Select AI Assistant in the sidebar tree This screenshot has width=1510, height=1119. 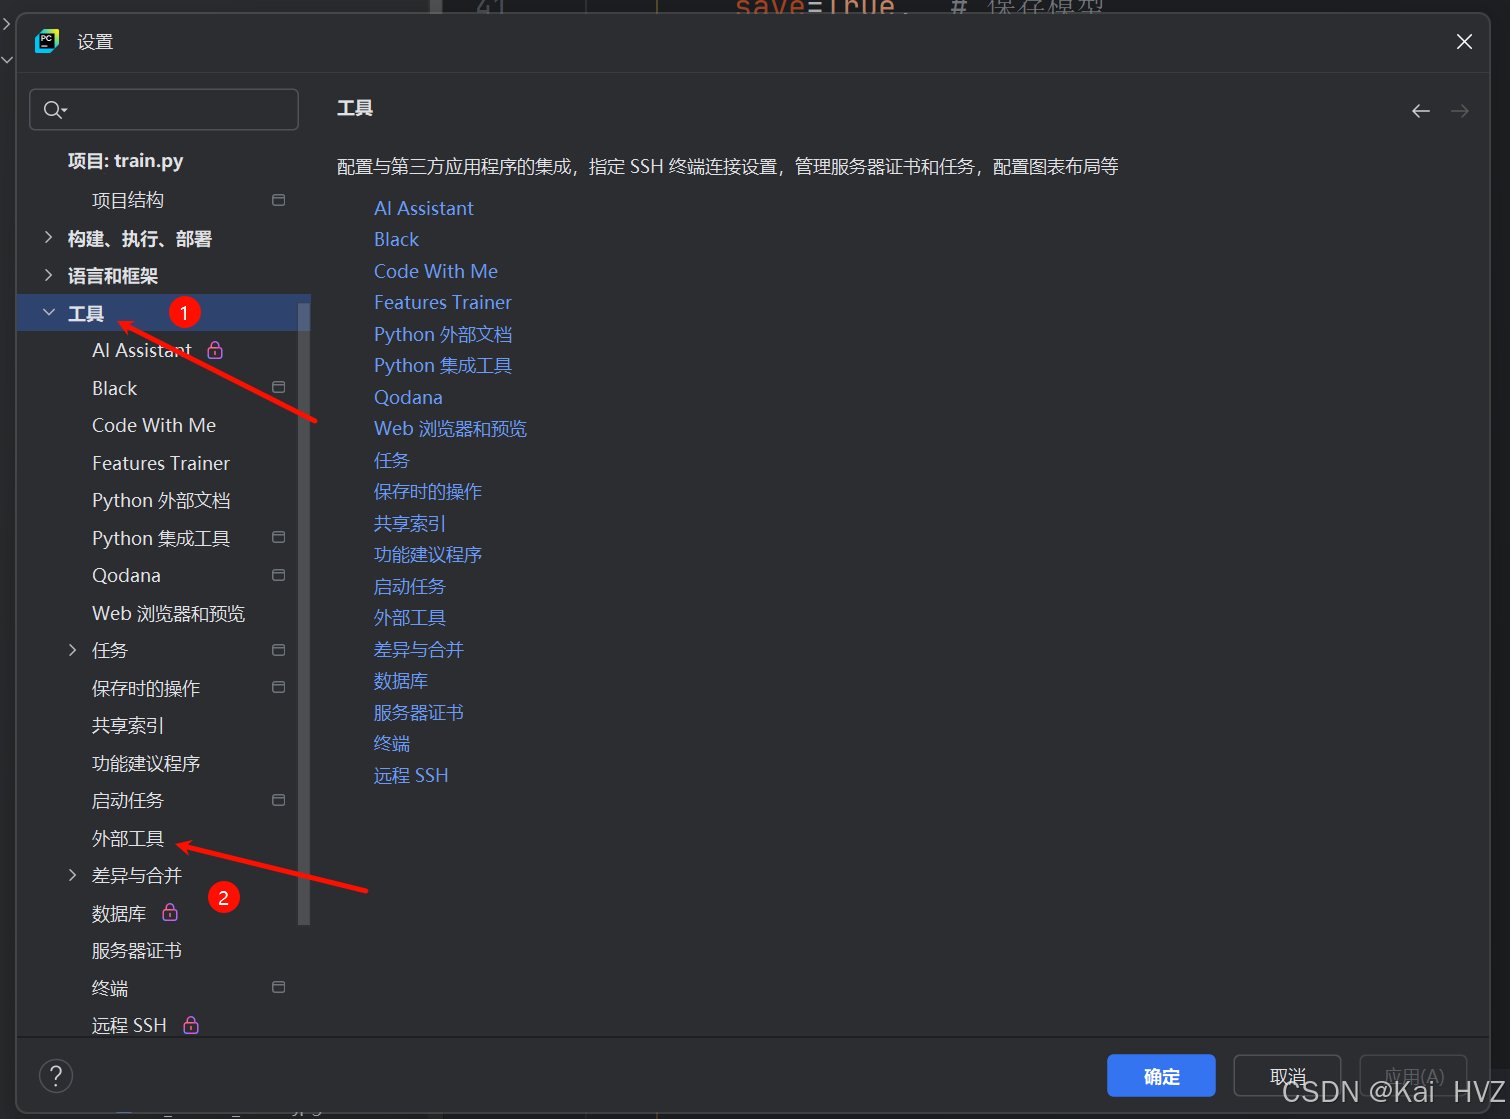[x=142, y=350]
